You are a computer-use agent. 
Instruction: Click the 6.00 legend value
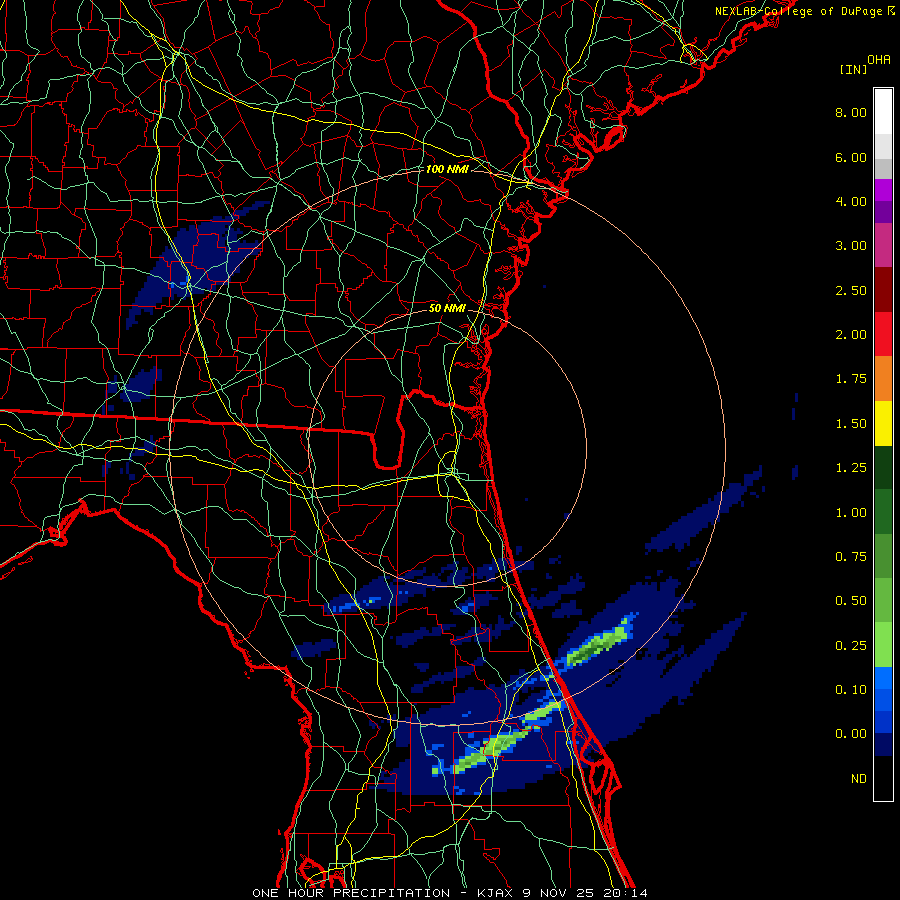tap(851, 157)
